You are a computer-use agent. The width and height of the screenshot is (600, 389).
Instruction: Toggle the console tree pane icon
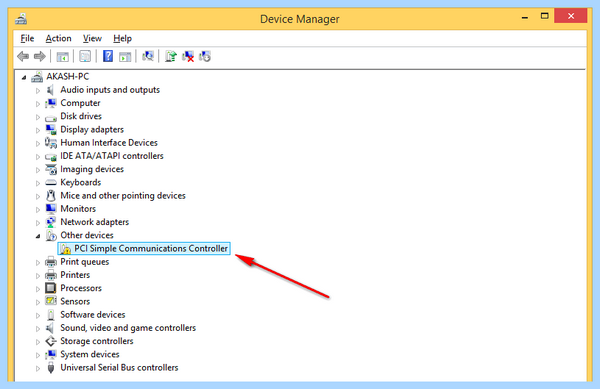[x=62, y=57]
